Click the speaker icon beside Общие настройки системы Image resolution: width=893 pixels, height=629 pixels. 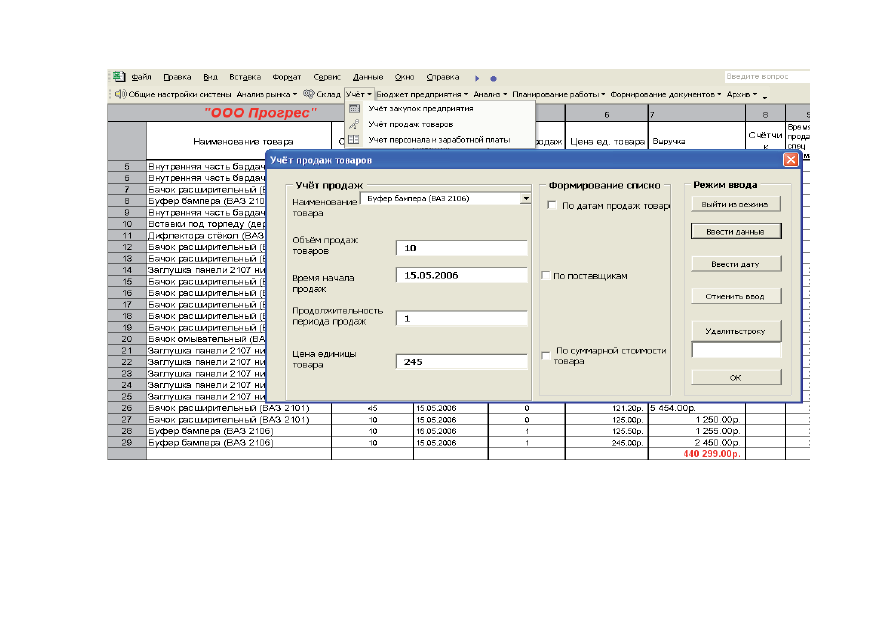120,94
